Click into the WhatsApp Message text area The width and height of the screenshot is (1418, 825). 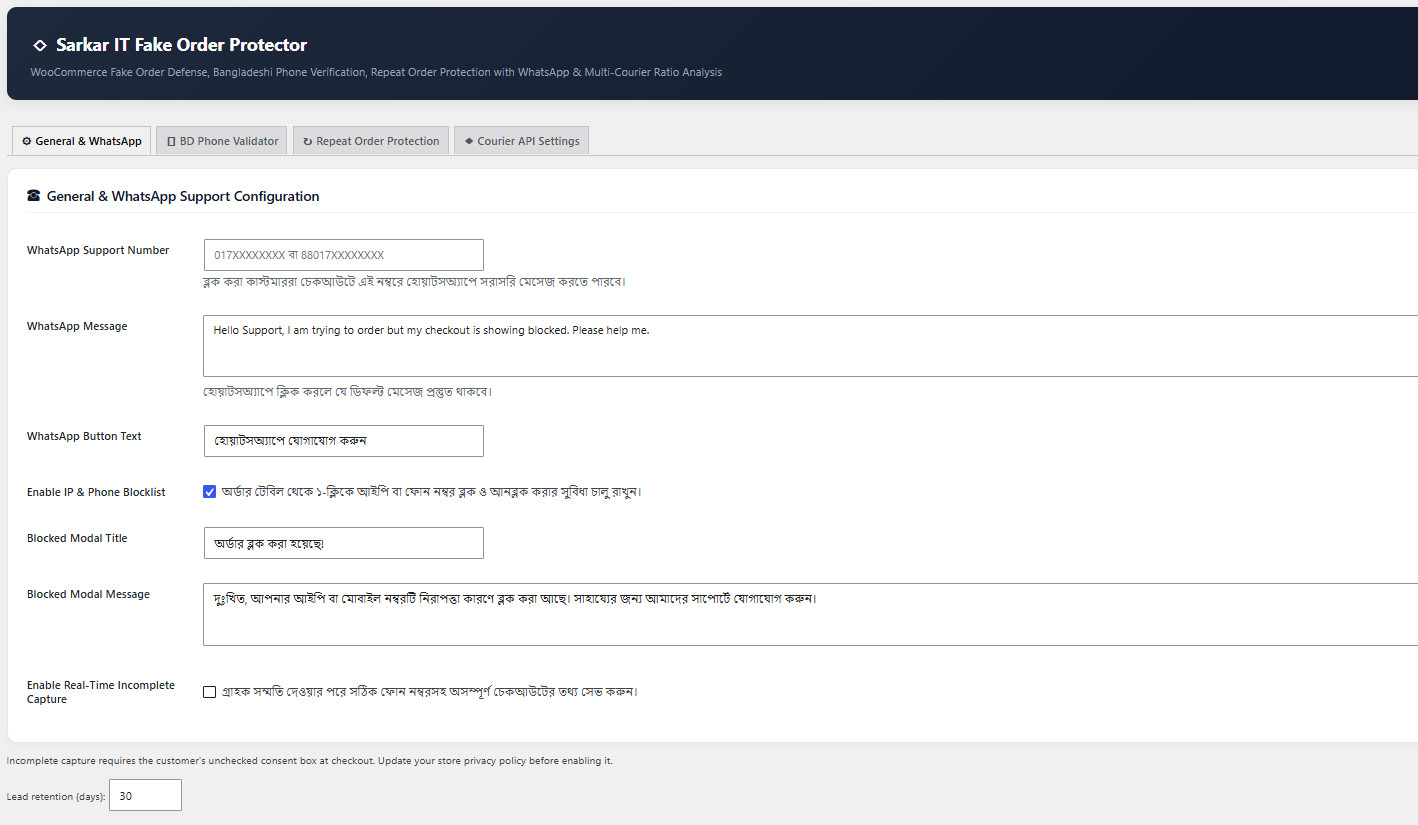810,346
